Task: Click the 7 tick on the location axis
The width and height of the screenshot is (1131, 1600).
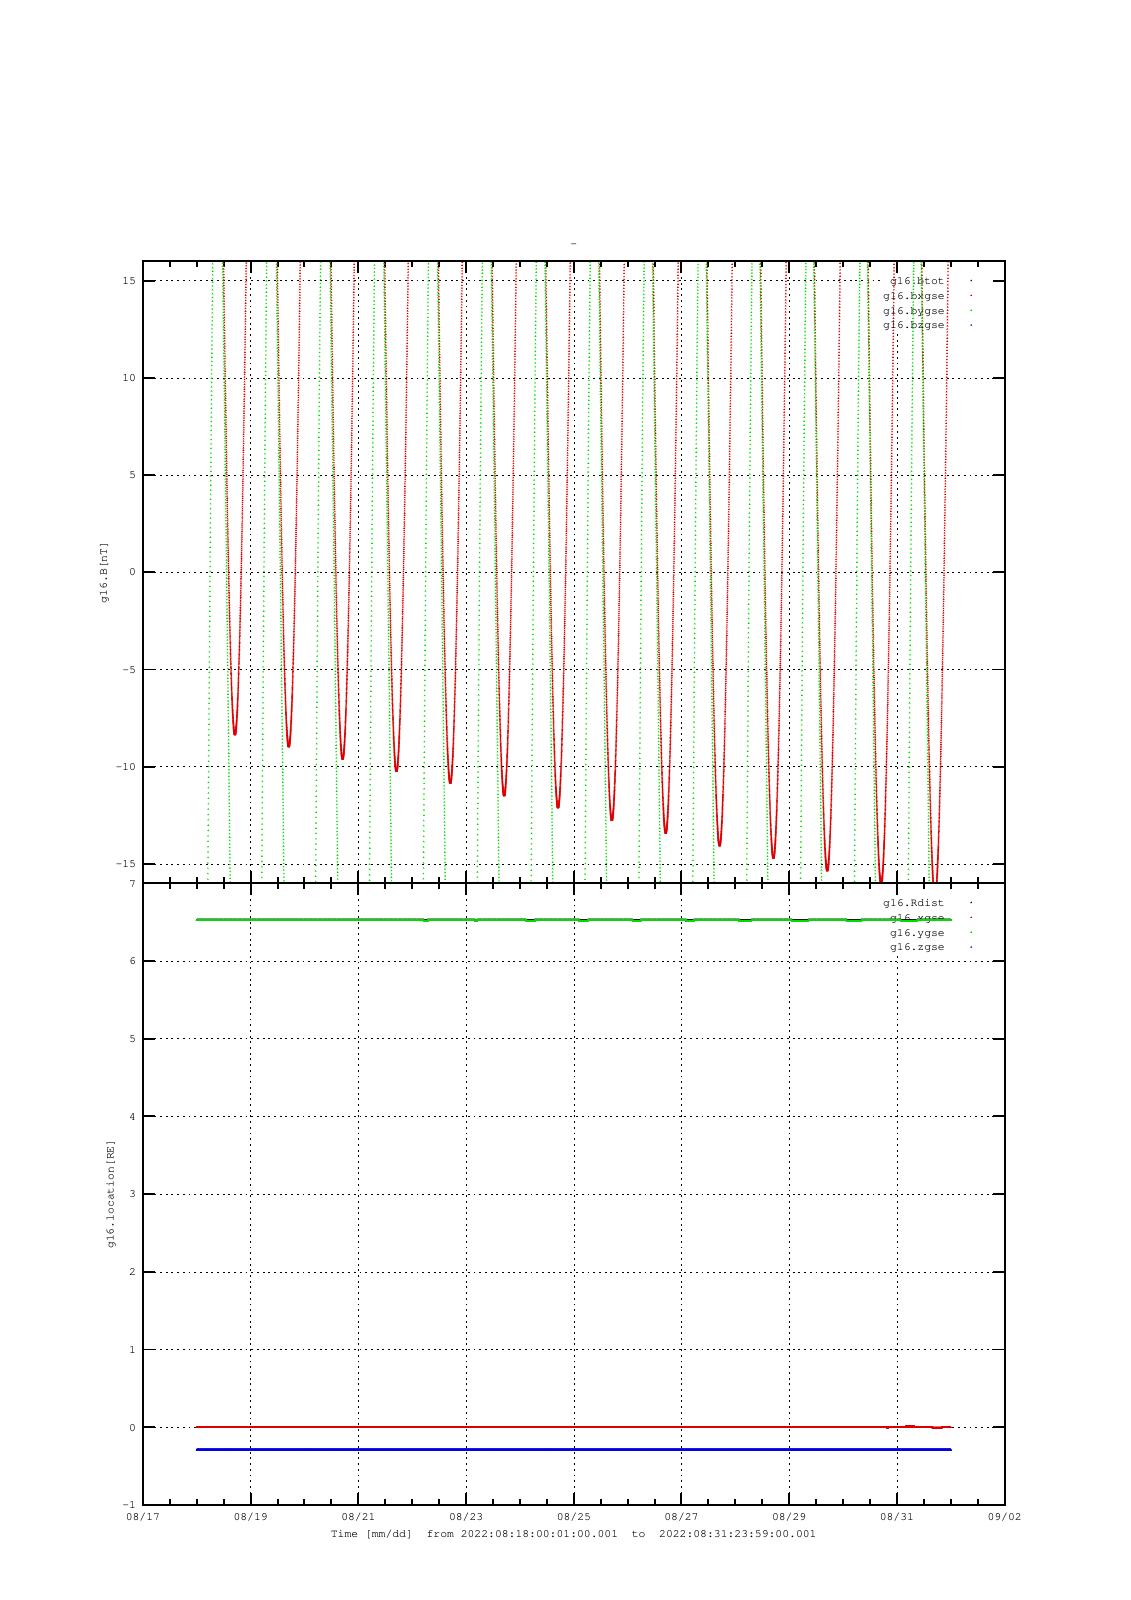Action: (132, 884)
